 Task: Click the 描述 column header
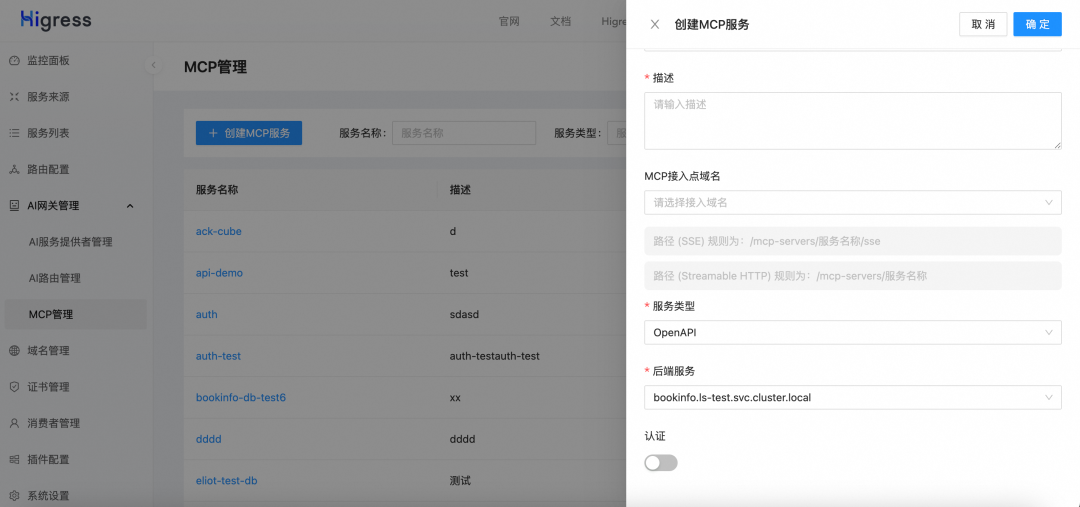(x=460, y=189)
